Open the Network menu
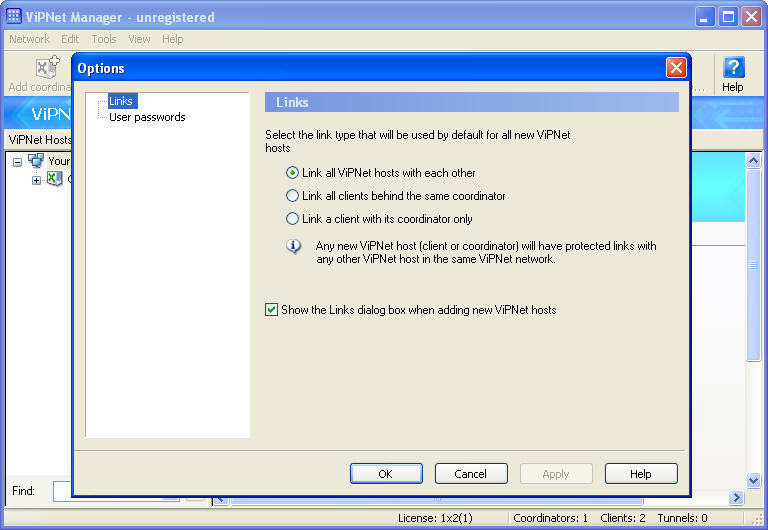768x530 pixels. 29,39
